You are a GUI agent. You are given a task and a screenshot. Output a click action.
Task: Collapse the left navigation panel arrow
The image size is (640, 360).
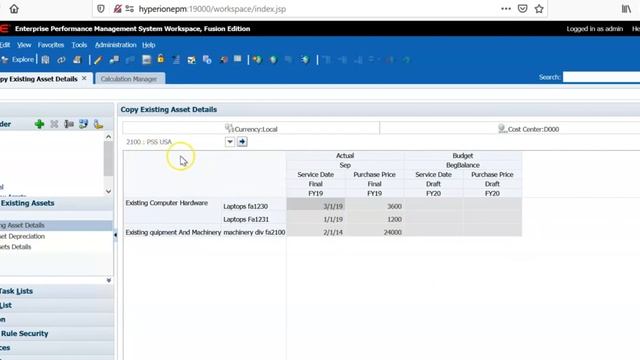[x=116, y=235]
